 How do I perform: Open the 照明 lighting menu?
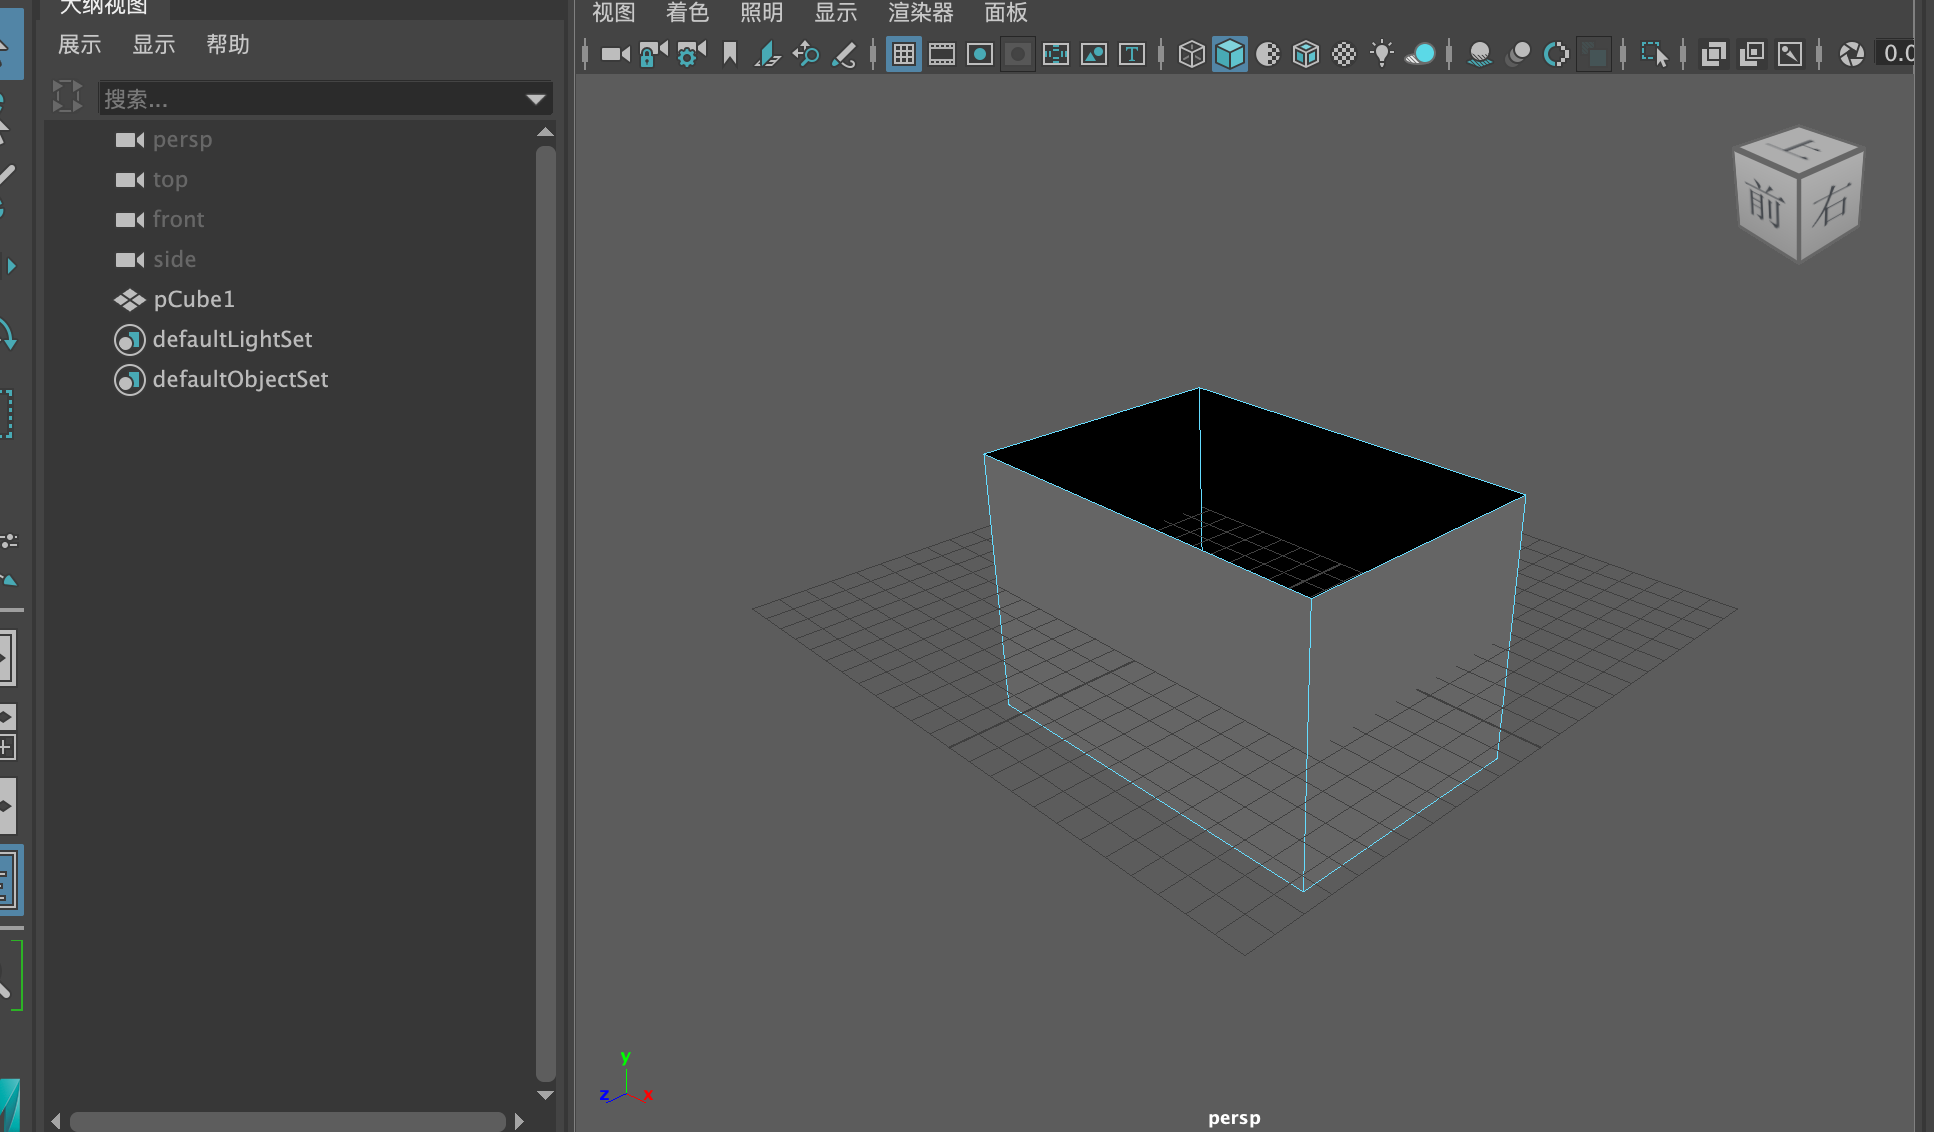(761, 13)
